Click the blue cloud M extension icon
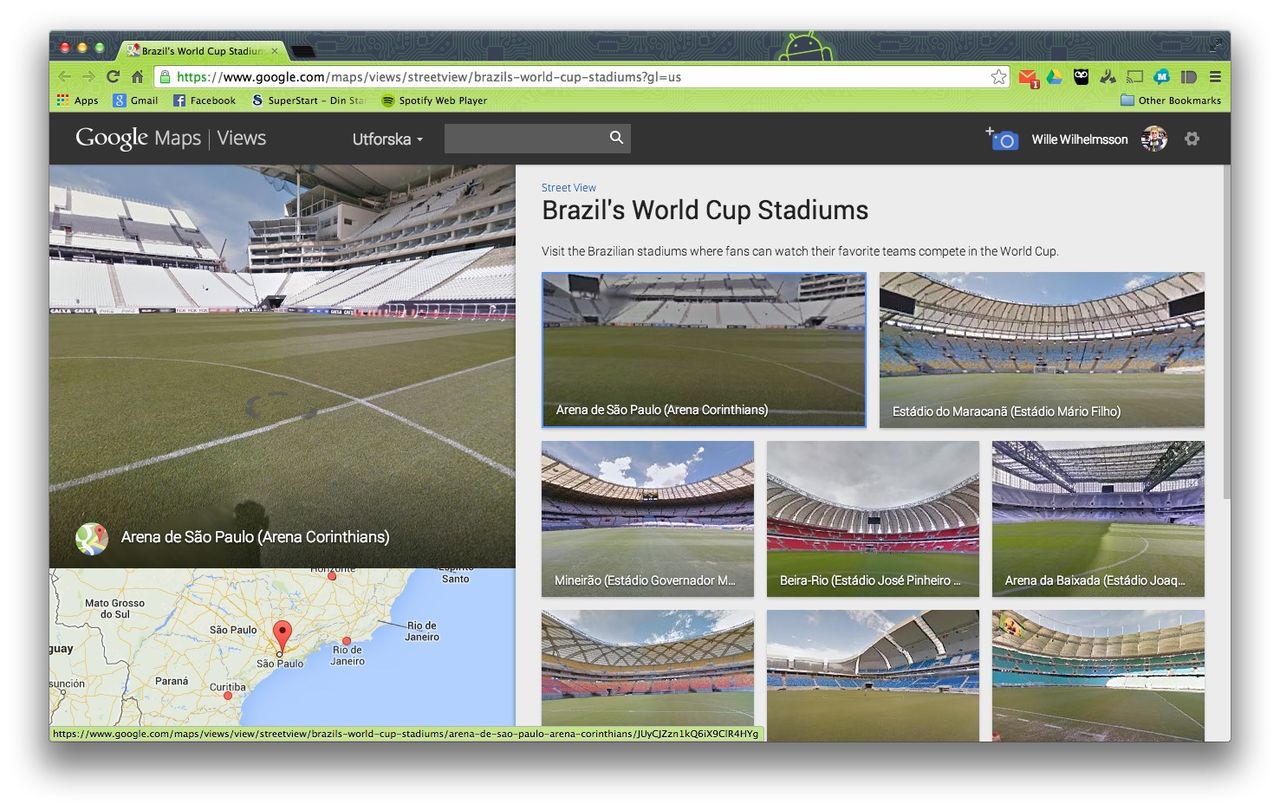The image size is (1280, 810). (1162, 77)
